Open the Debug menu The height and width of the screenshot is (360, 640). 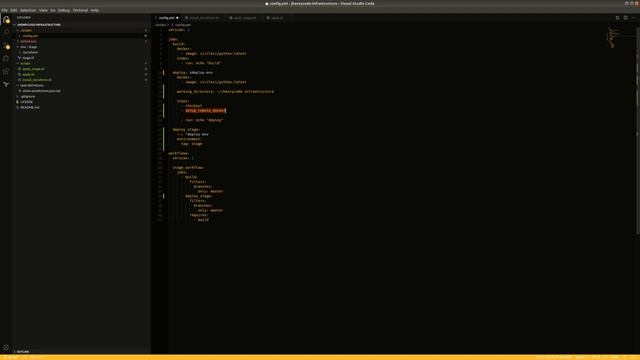tap(64, 10)
